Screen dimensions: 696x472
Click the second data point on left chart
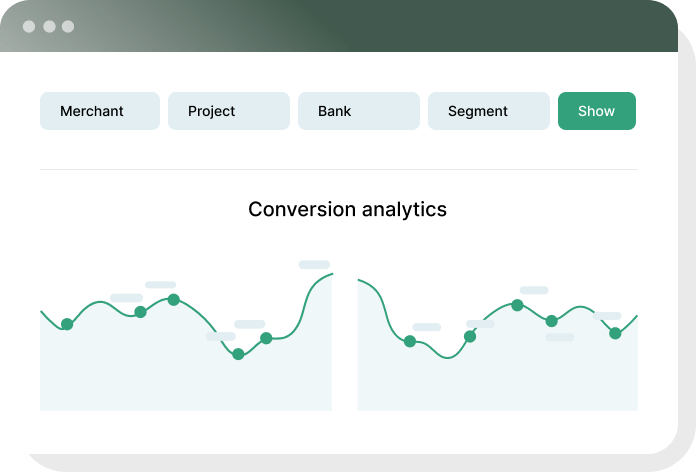point(140,312)
